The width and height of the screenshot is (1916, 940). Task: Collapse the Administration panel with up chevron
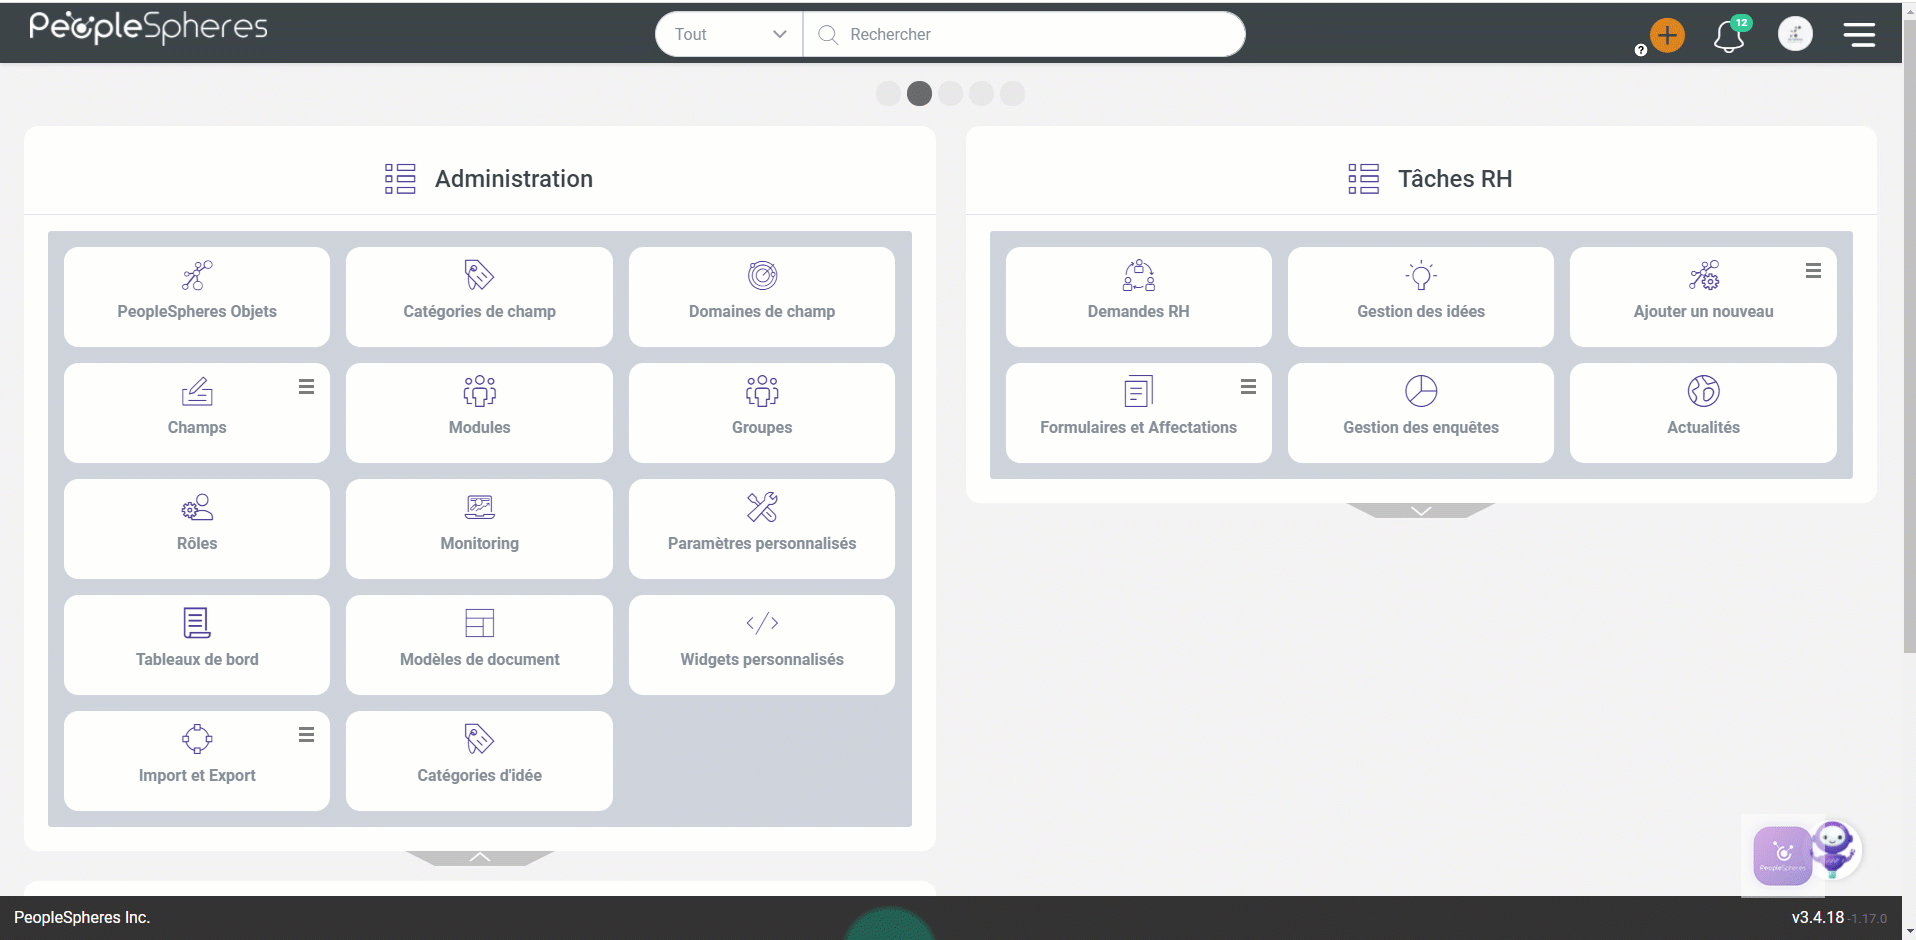point(480,858)
